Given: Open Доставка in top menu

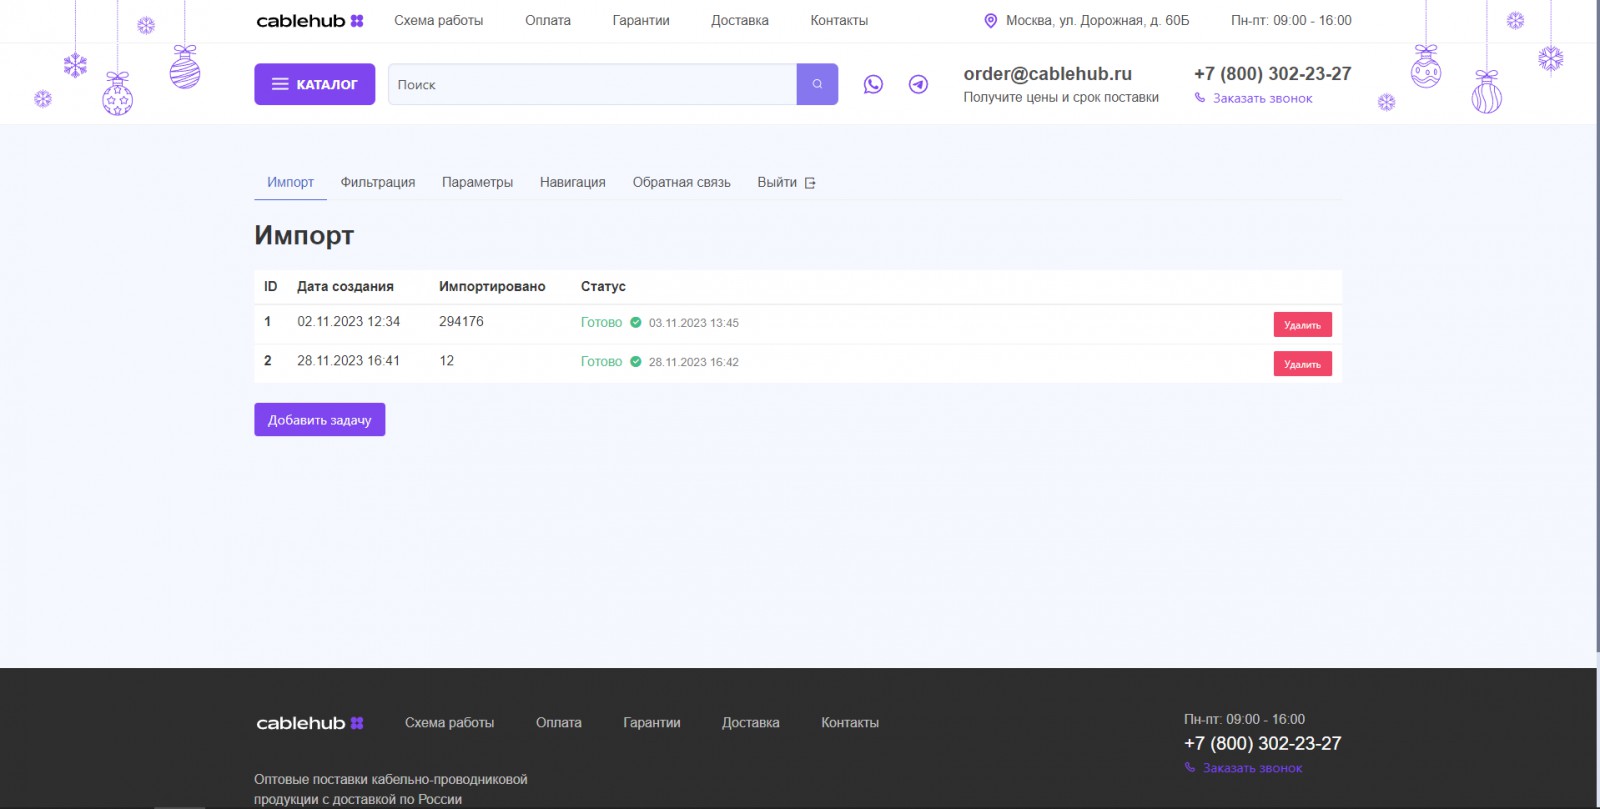Looking at the screenshot, I should (x=740, y=20).
